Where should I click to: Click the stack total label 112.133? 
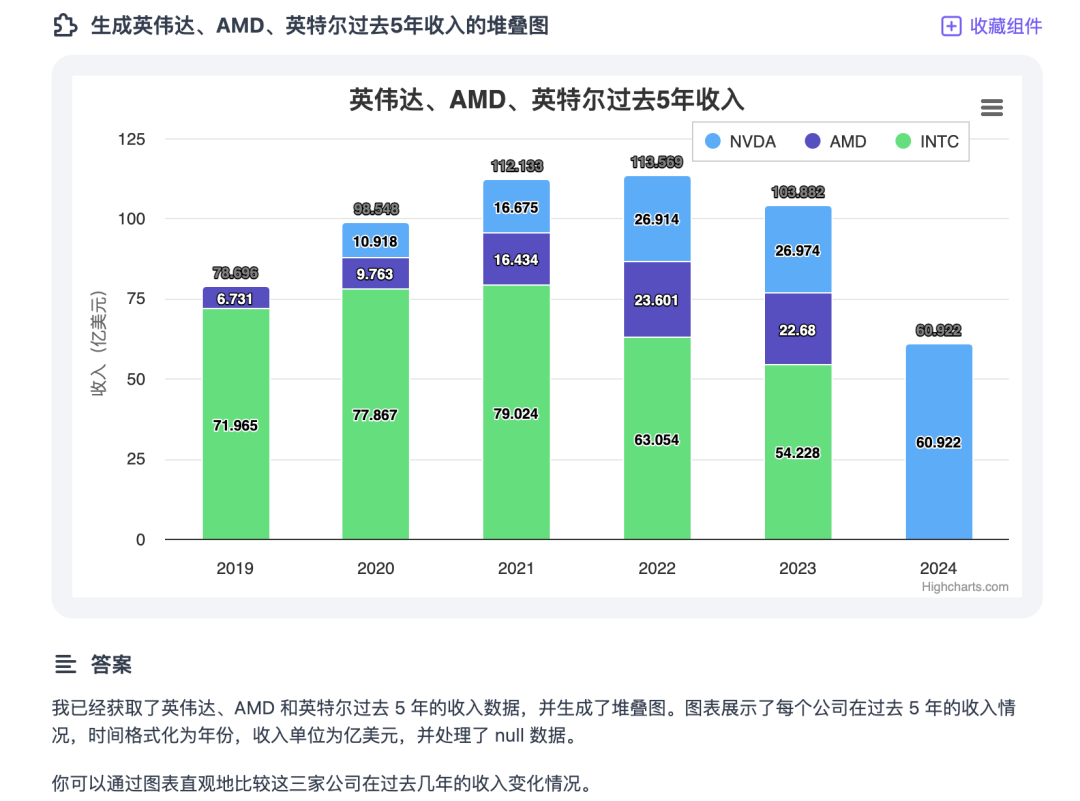(x=517, y=166)
